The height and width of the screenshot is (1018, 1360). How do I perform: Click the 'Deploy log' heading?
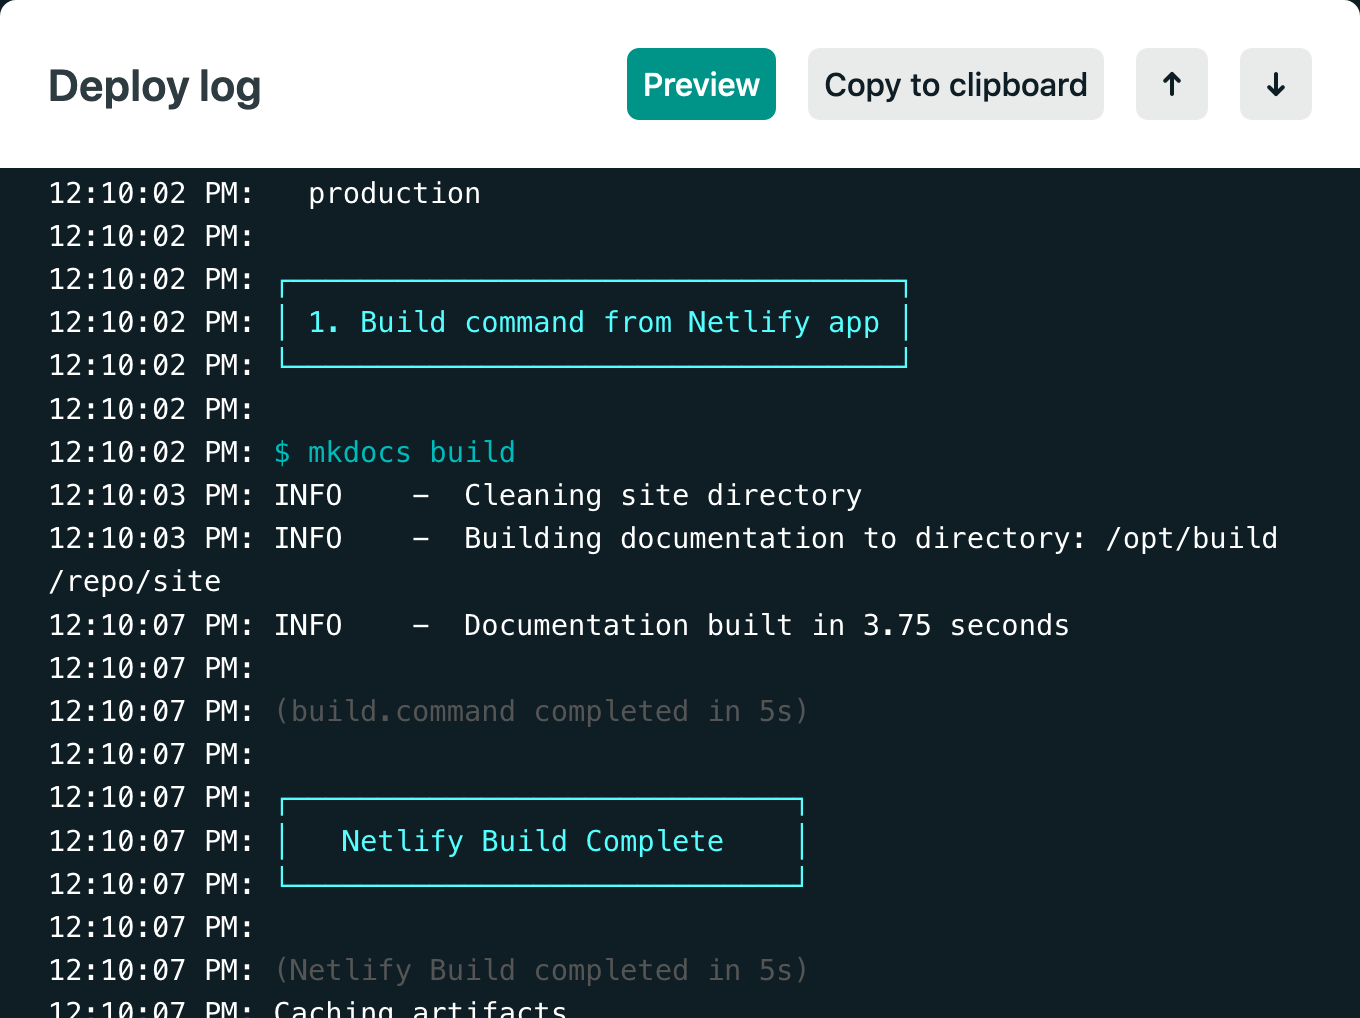[155, 86]
